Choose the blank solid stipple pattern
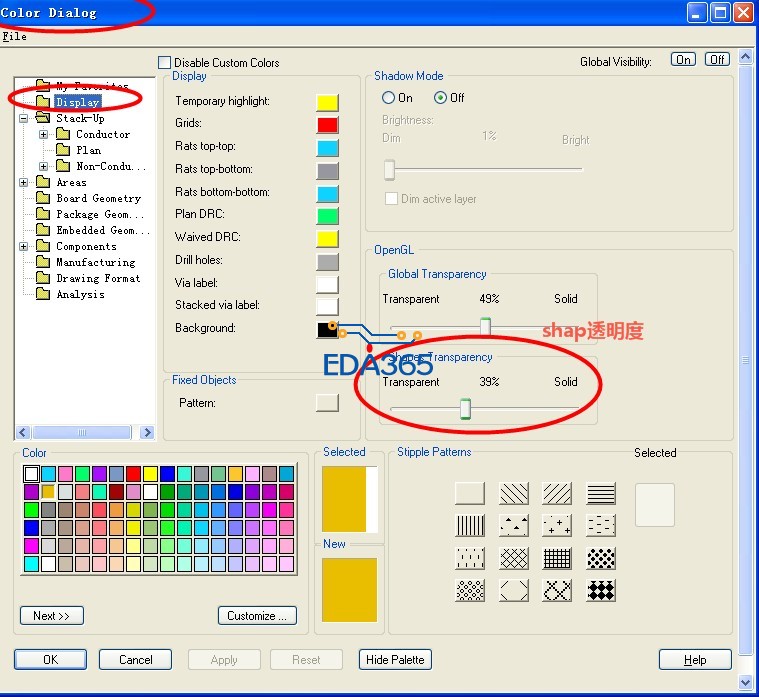Viewport: 759px width, 697px height. tap(470, 493)
